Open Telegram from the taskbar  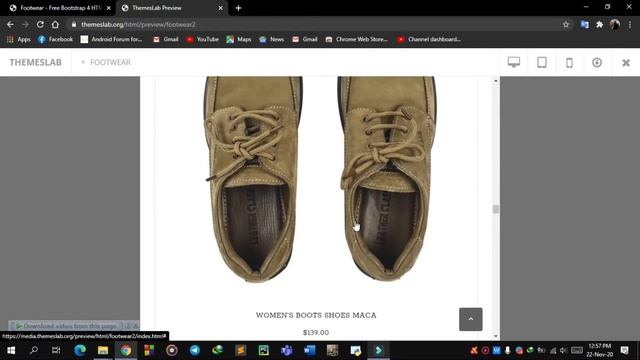click(x=195, y=350)
